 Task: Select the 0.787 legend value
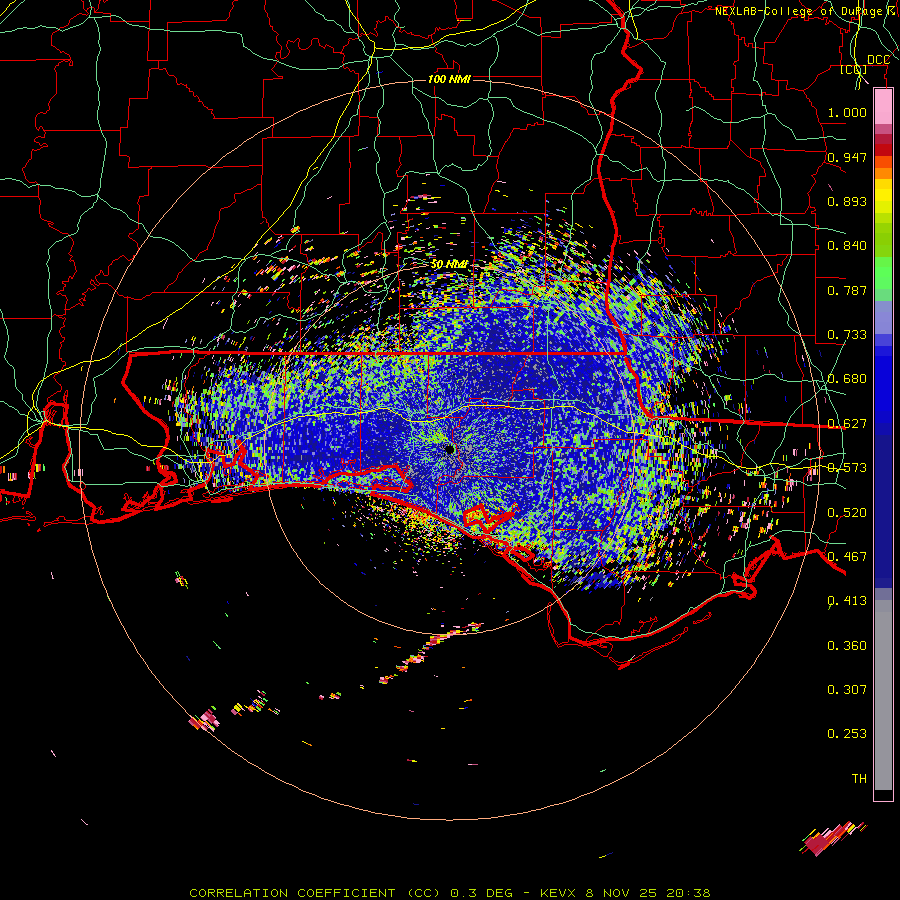pos(847,290)
